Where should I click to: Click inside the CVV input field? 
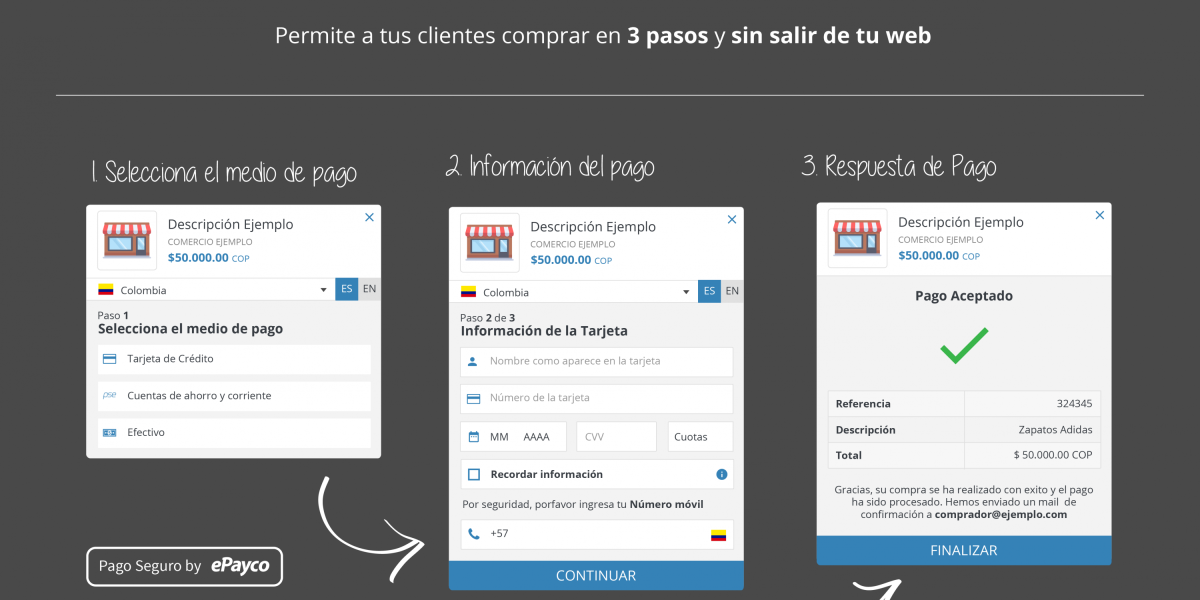tap(615, 436)
